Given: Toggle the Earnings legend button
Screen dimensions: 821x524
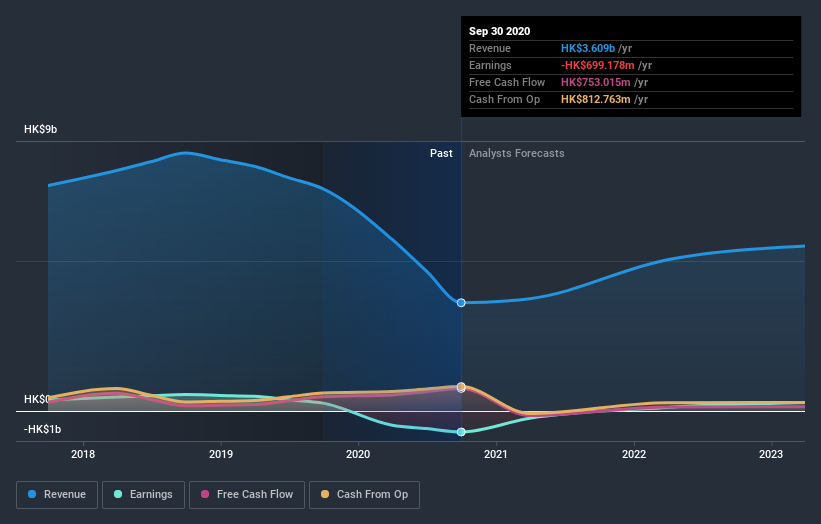Looking at the screenshot, I should point(143,495).
